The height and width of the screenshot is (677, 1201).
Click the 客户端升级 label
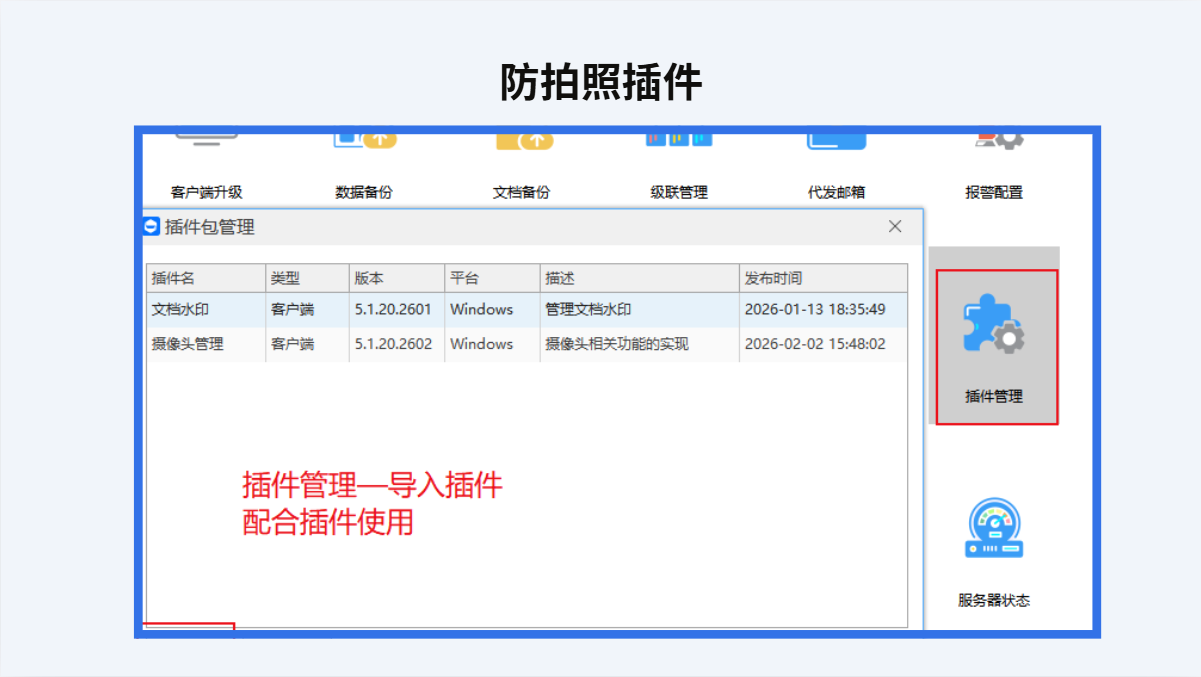click(x=207, y=192)
